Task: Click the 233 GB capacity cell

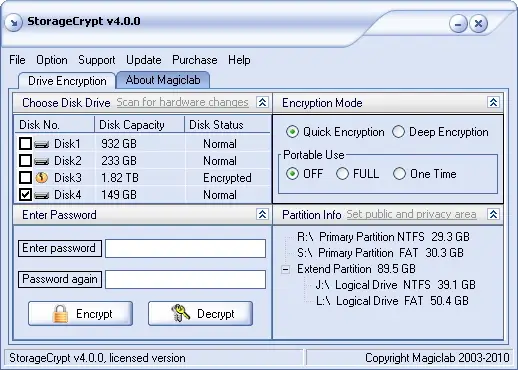Action: pos(119,161)
